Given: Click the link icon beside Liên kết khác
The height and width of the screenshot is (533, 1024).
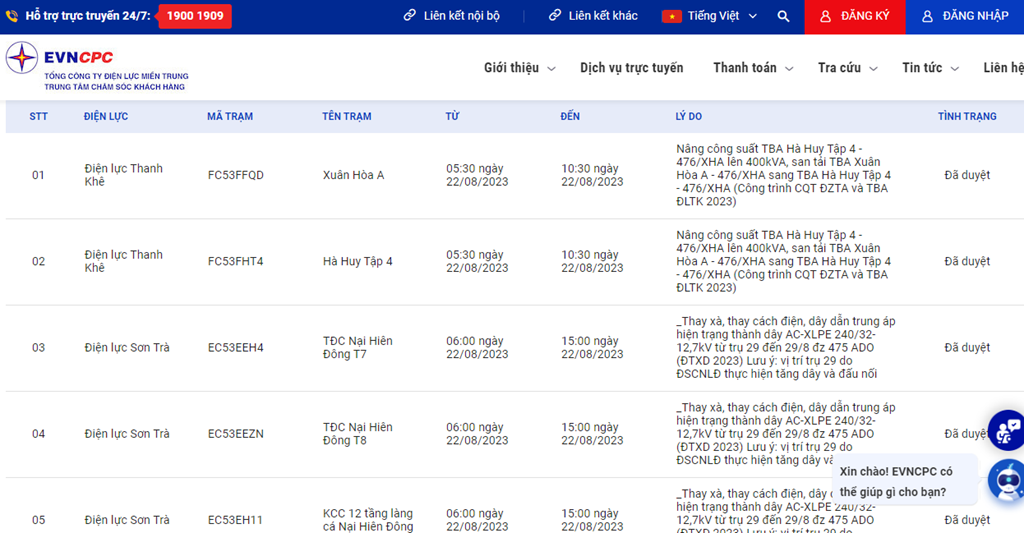Looking at the screenshot, I should 555,17.
